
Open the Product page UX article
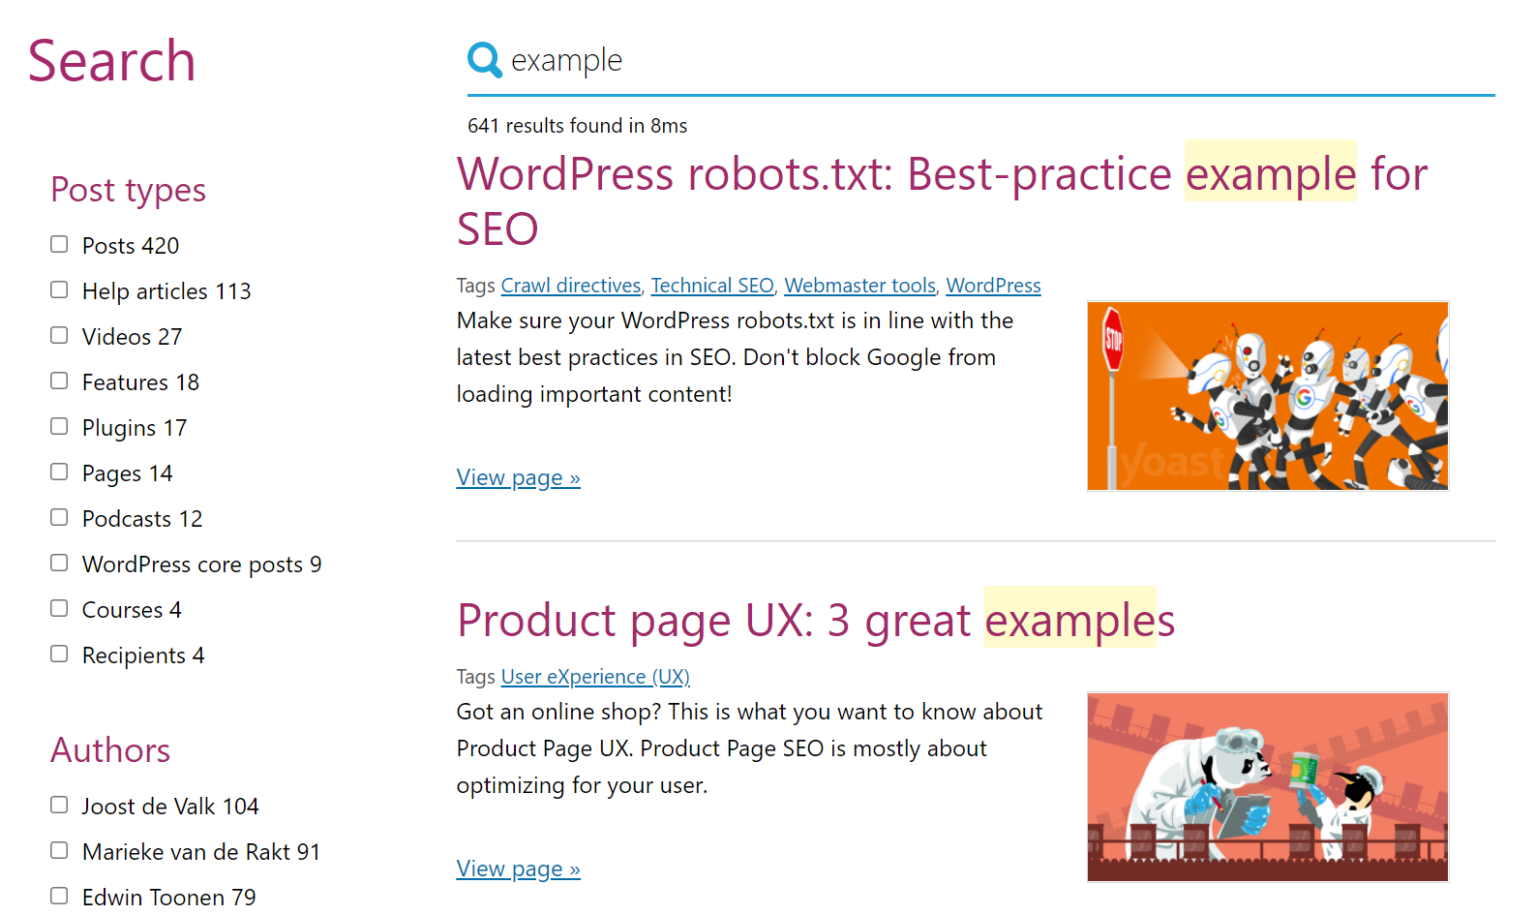815,620
